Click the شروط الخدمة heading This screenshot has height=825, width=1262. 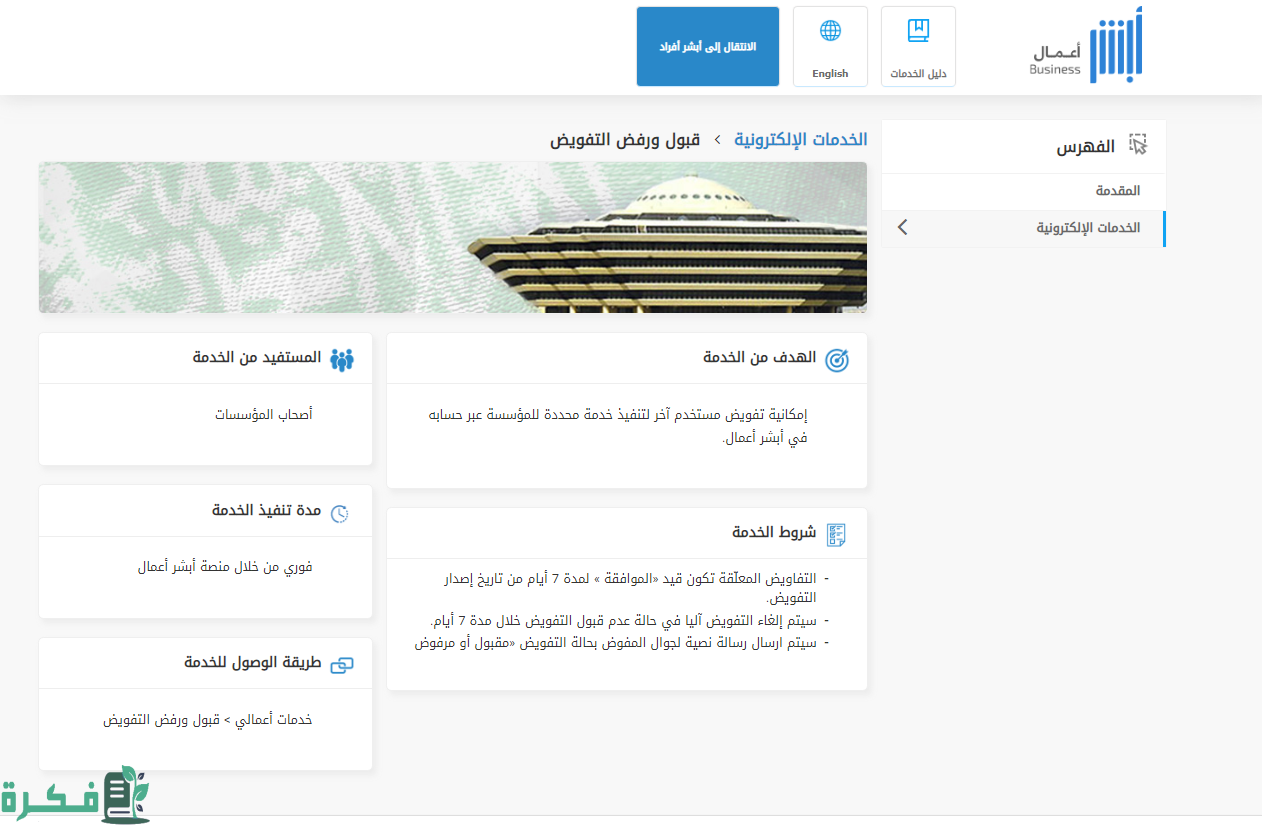pos(774,532)
